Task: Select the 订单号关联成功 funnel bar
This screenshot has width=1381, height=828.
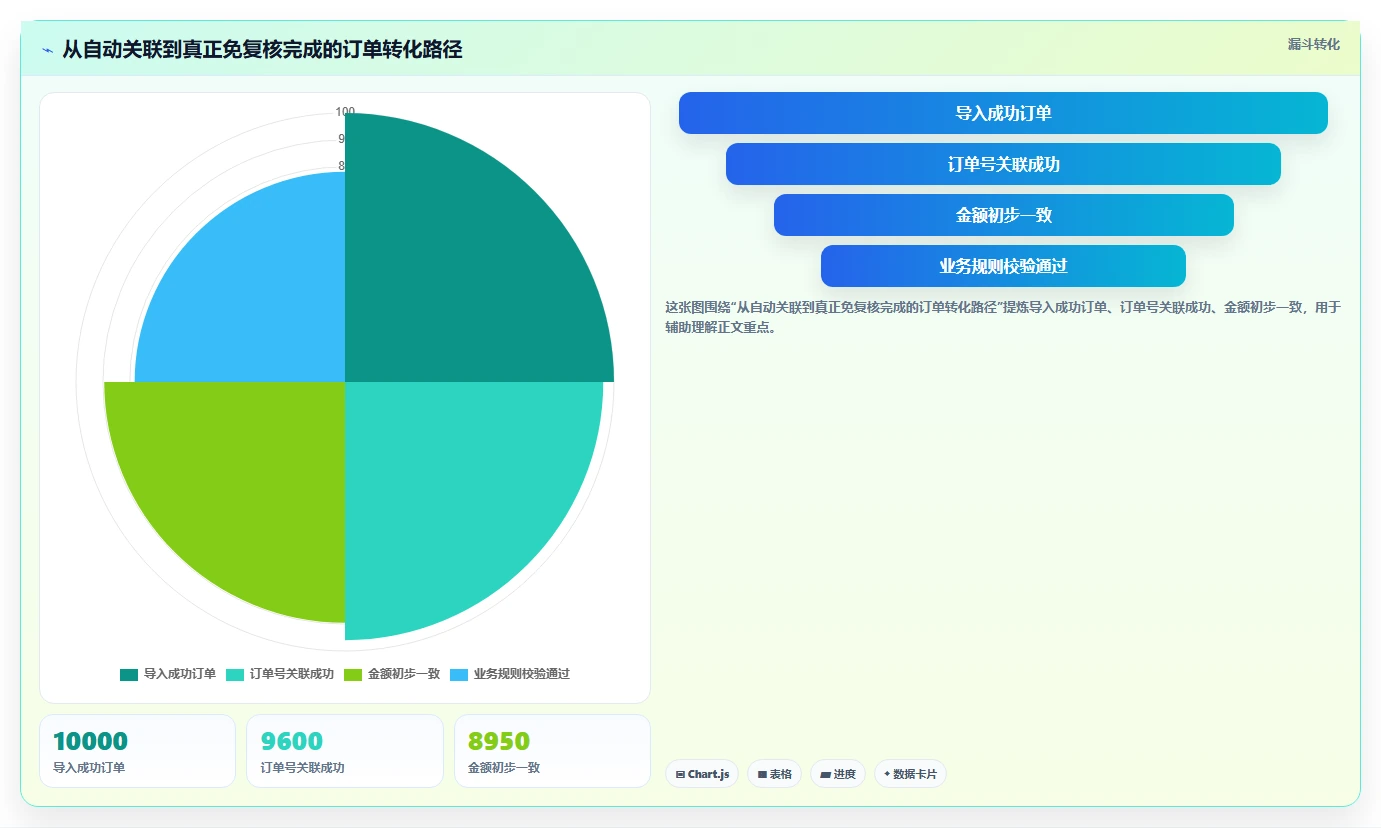Action: [1003, 164]
